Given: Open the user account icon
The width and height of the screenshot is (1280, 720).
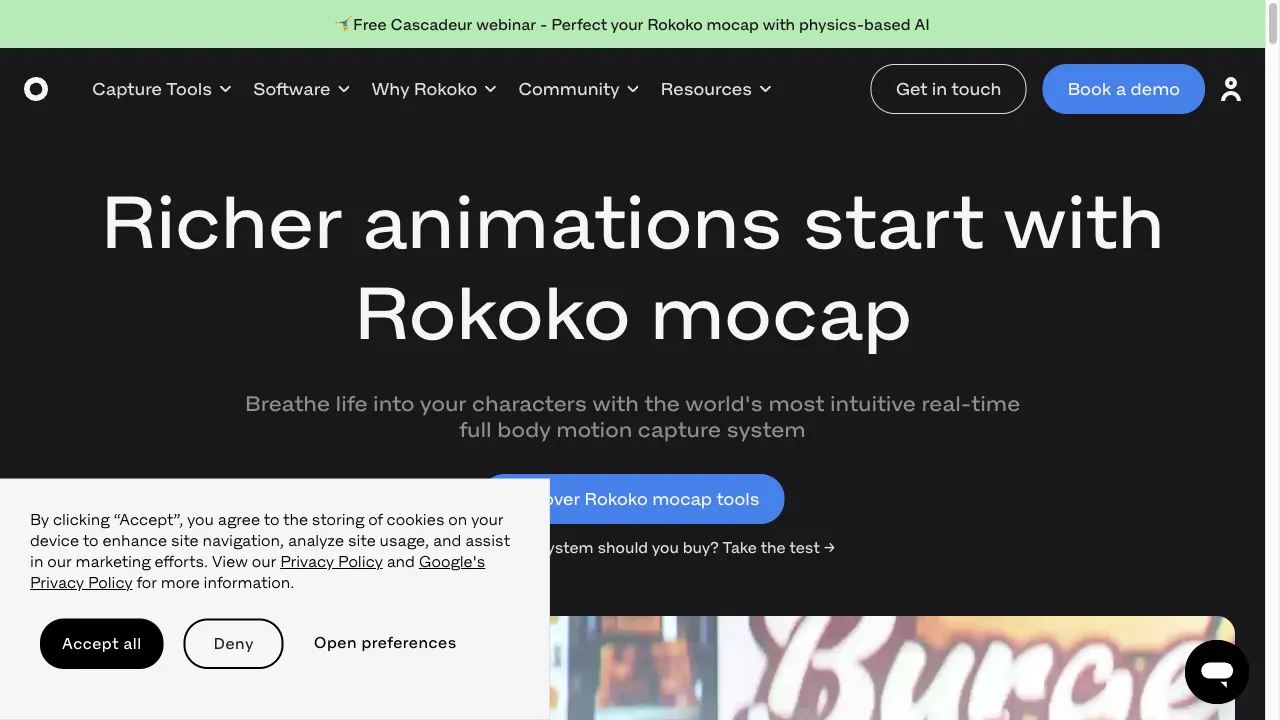Looking at the screenshot, I should coord(1231,89).
